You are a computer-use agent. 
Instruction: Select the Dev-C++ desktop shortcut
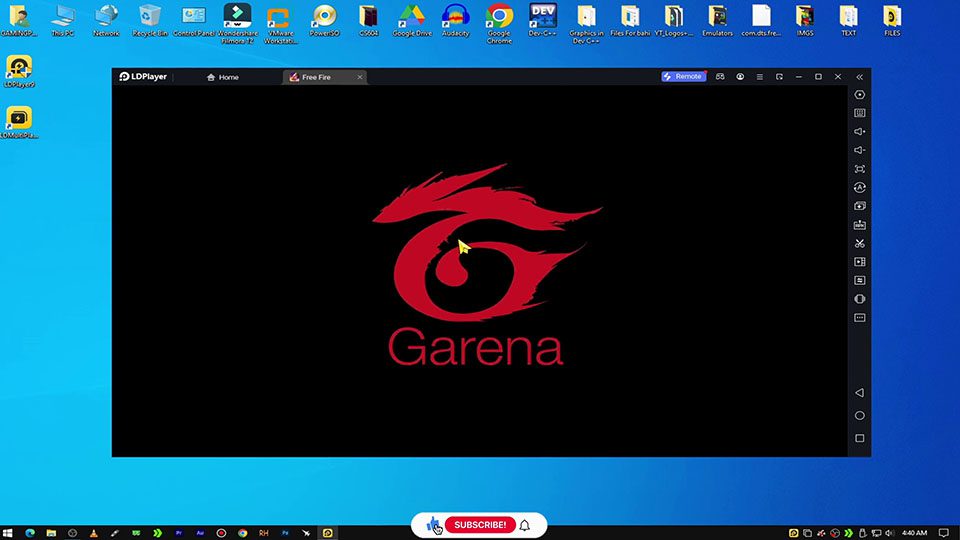coord(542,21)
